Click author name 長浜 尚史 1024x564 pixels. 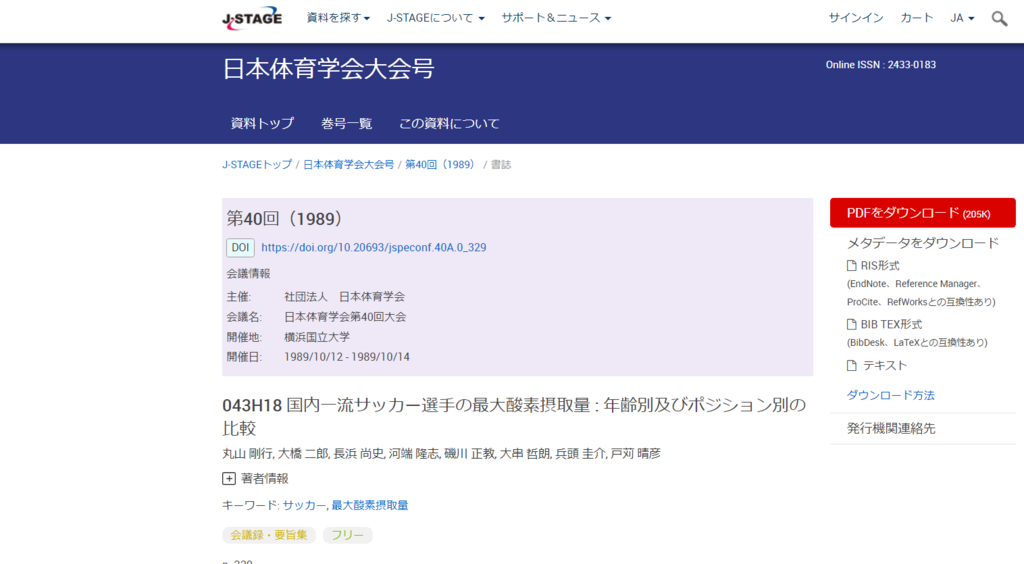pyautogui.click(x=359, y=453)
